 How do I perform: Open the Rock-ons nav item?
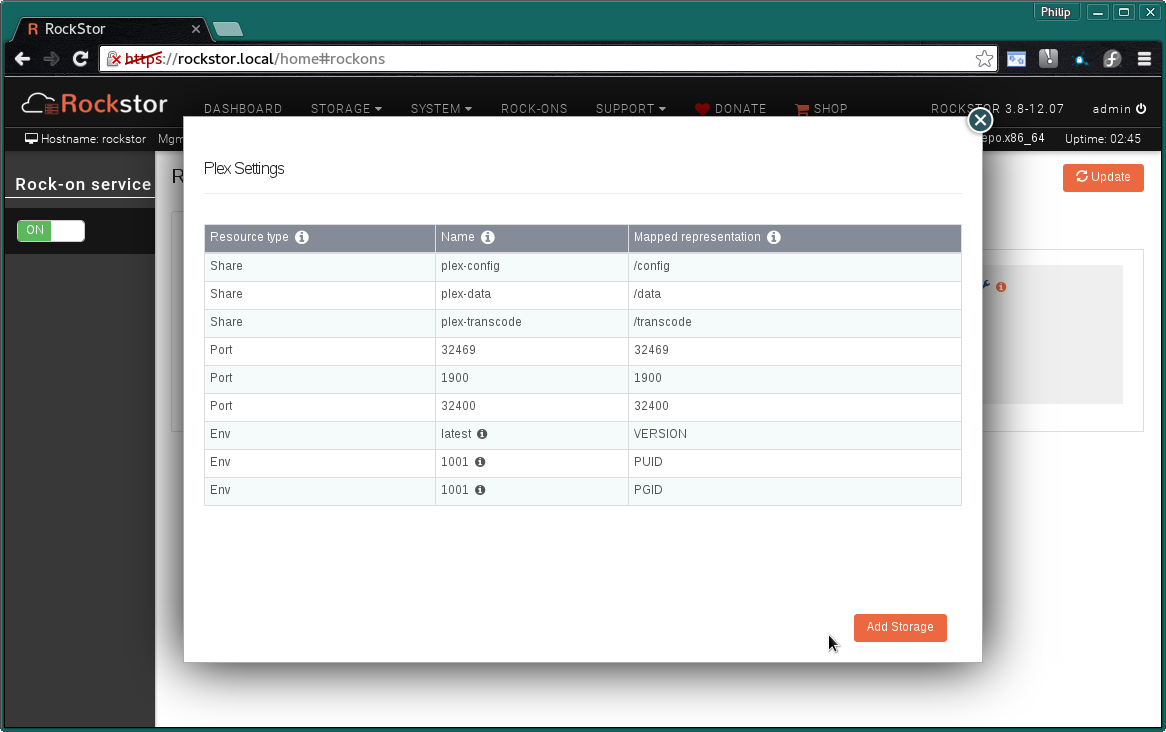tap(534, 109)
